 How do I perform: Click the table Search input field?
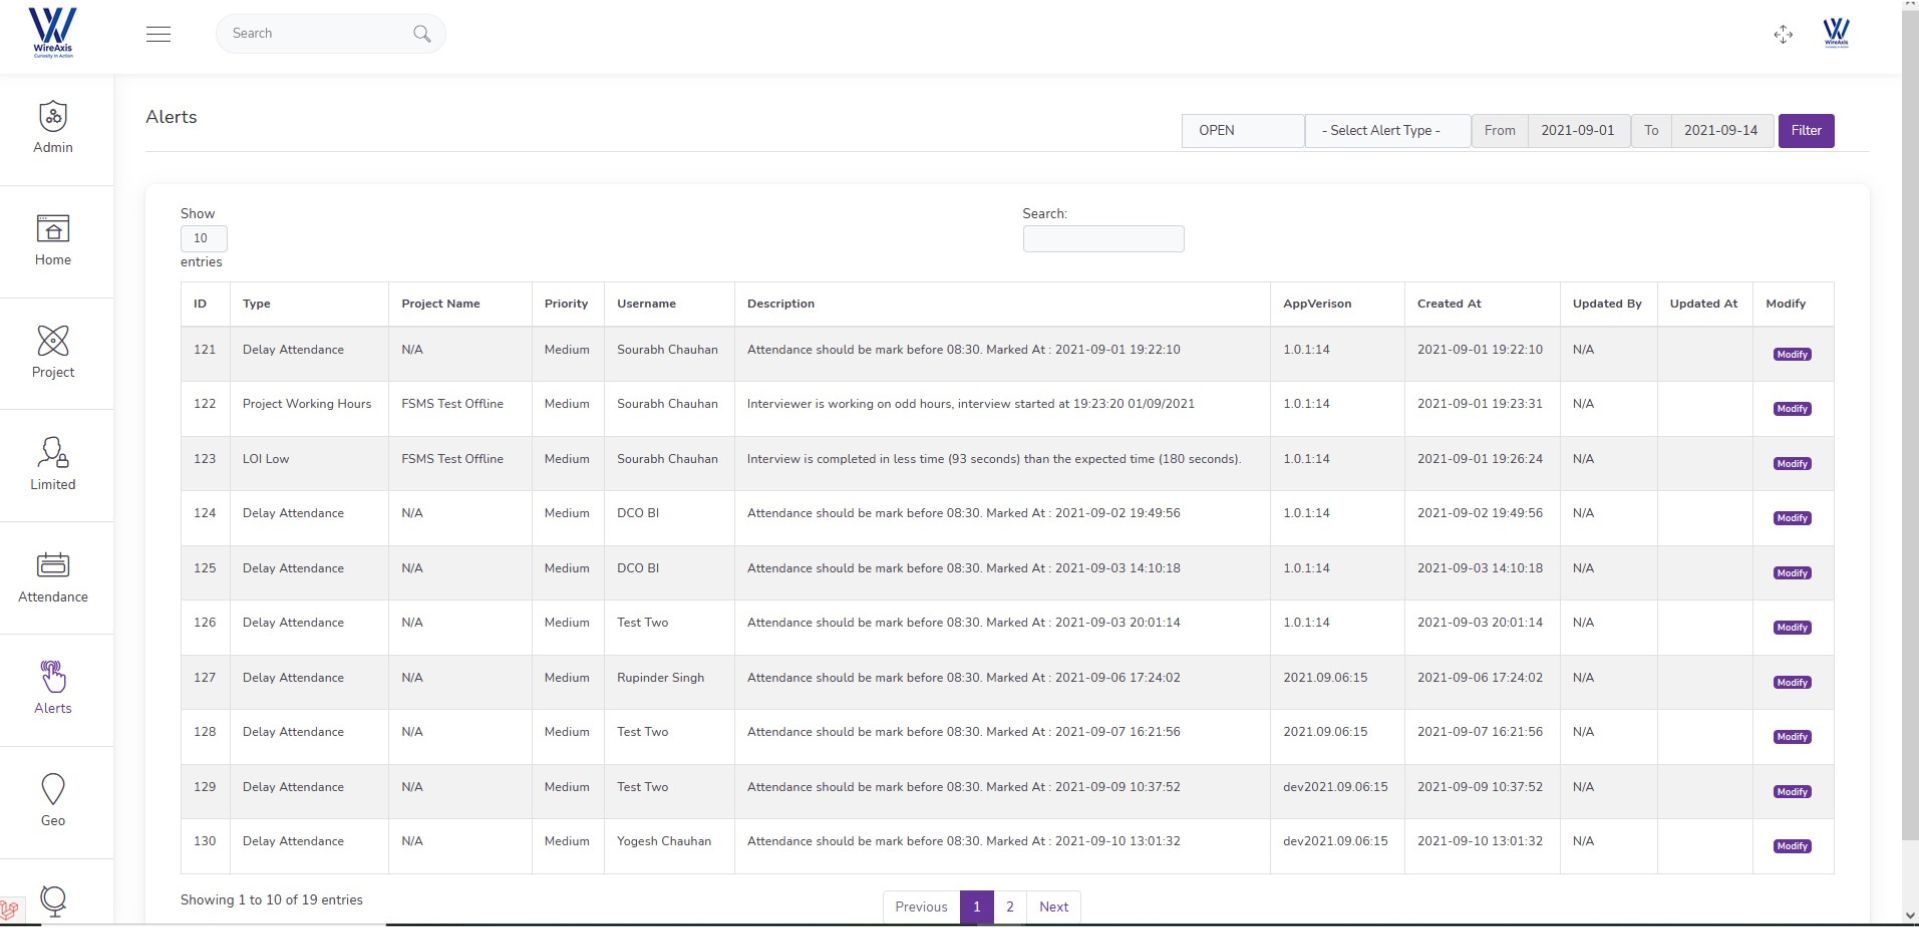pyautogui.click(x=1103, y=239)
